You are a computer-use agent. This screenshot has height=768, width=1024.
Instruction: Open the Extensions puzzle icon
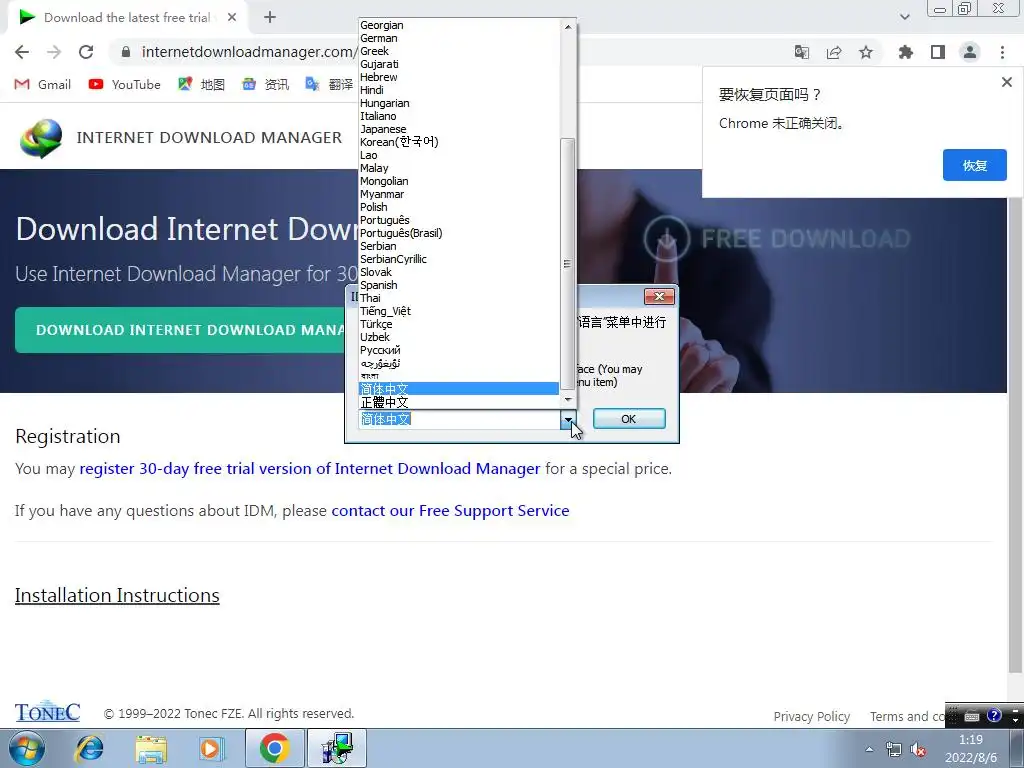click(x=906, y=52)
